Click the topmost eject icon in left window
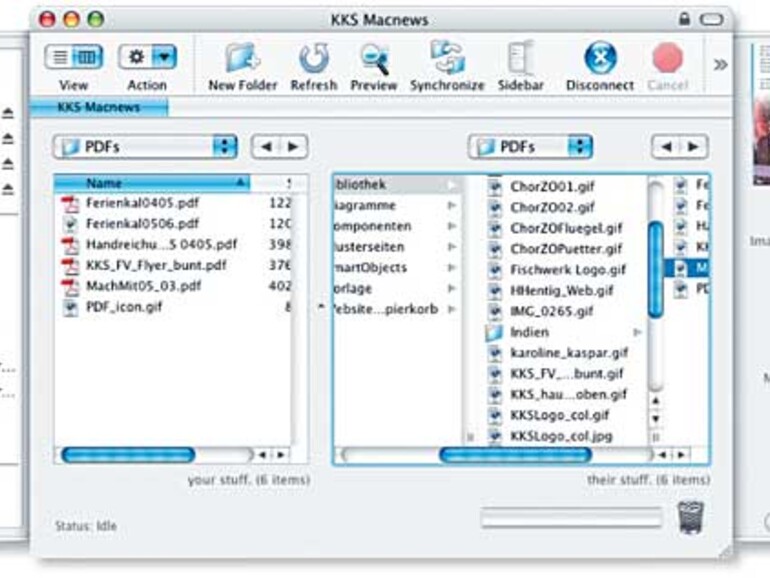Viewport: 770px width, 578px height. (x=8, y=114)
